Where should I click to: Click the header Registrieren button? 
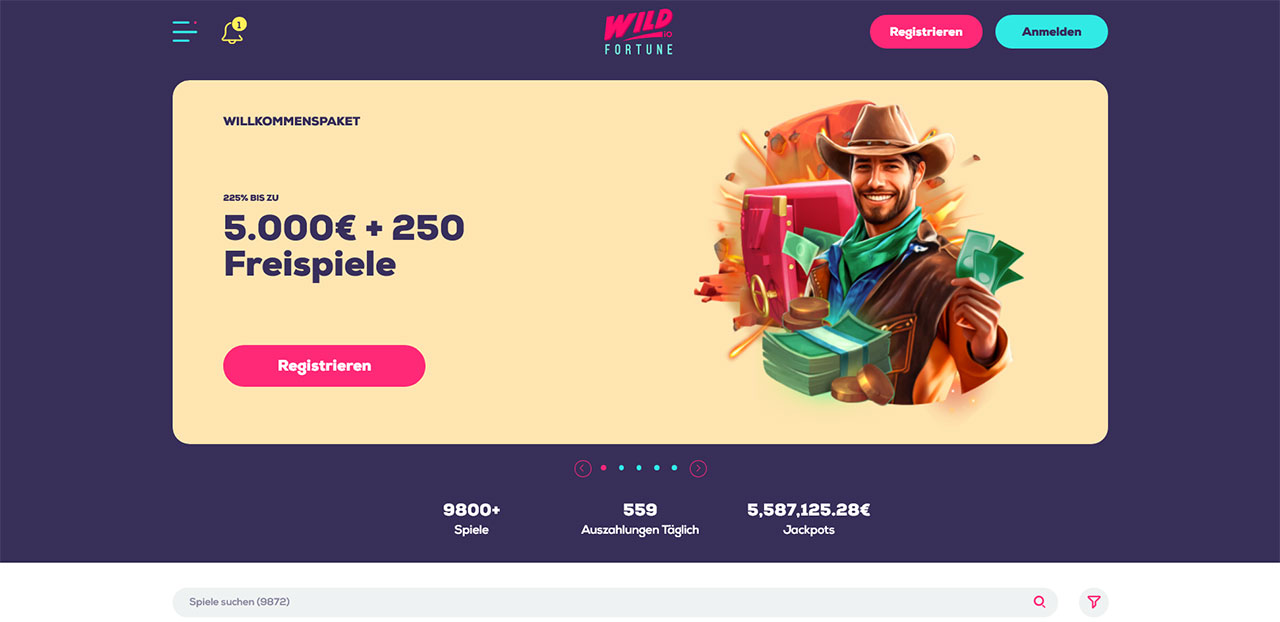(x=926, y=32)
